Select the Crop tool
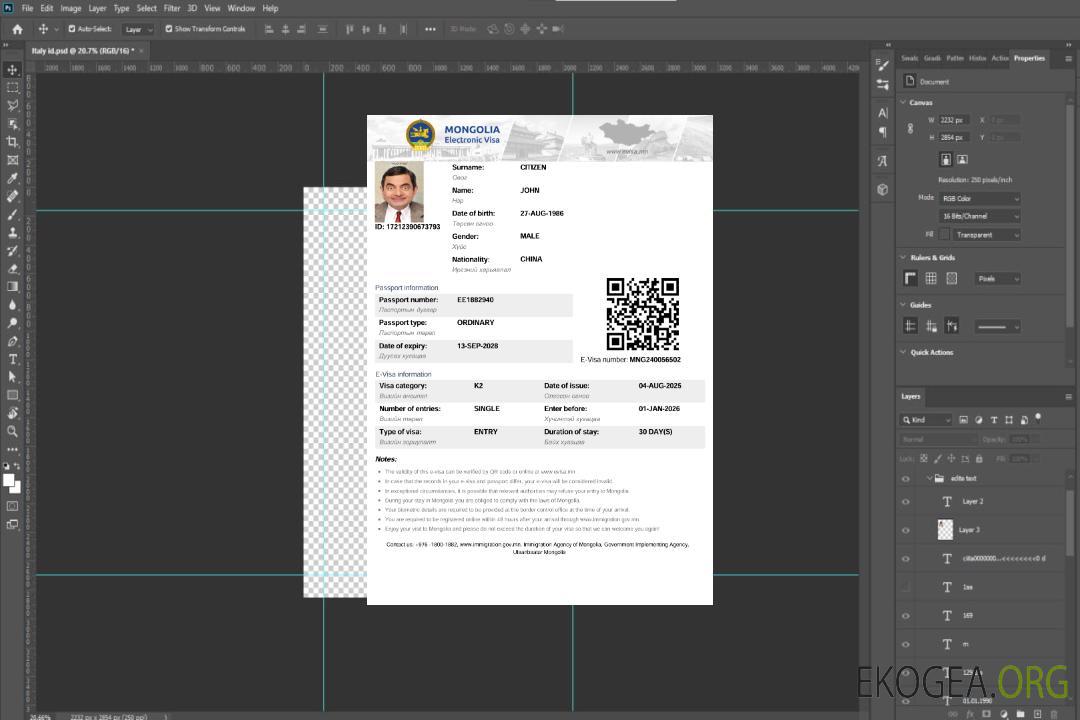The height and width of the screenshot is (720, 1080). click(12, 142)
